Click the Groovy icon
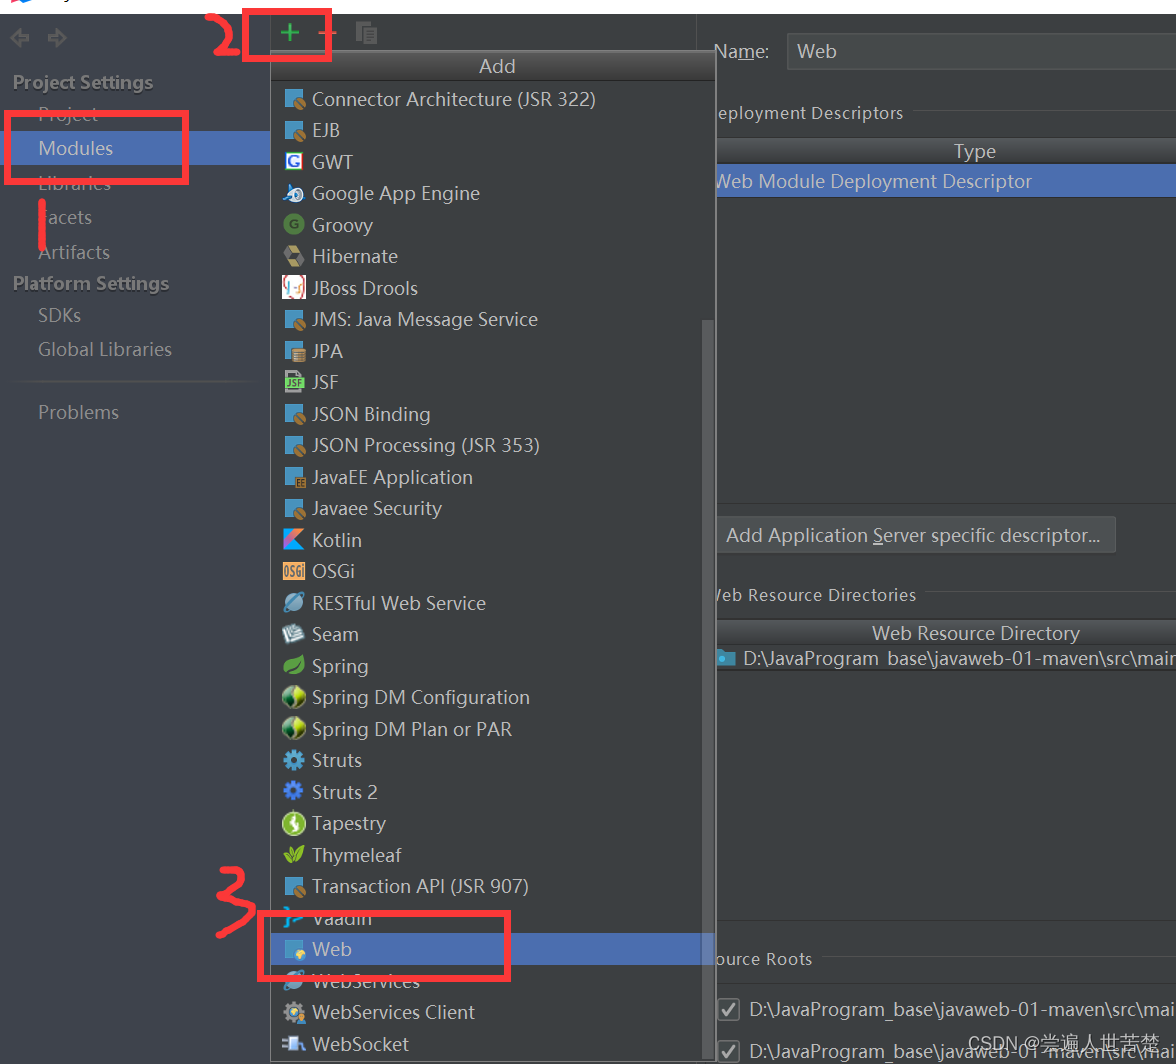 coord(294,225)
